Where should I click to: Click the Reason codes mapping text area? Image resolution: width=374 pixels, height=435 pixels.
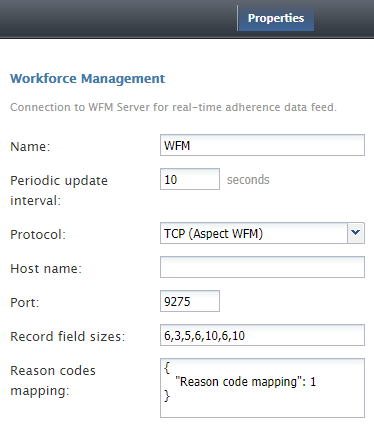point(262,388)
